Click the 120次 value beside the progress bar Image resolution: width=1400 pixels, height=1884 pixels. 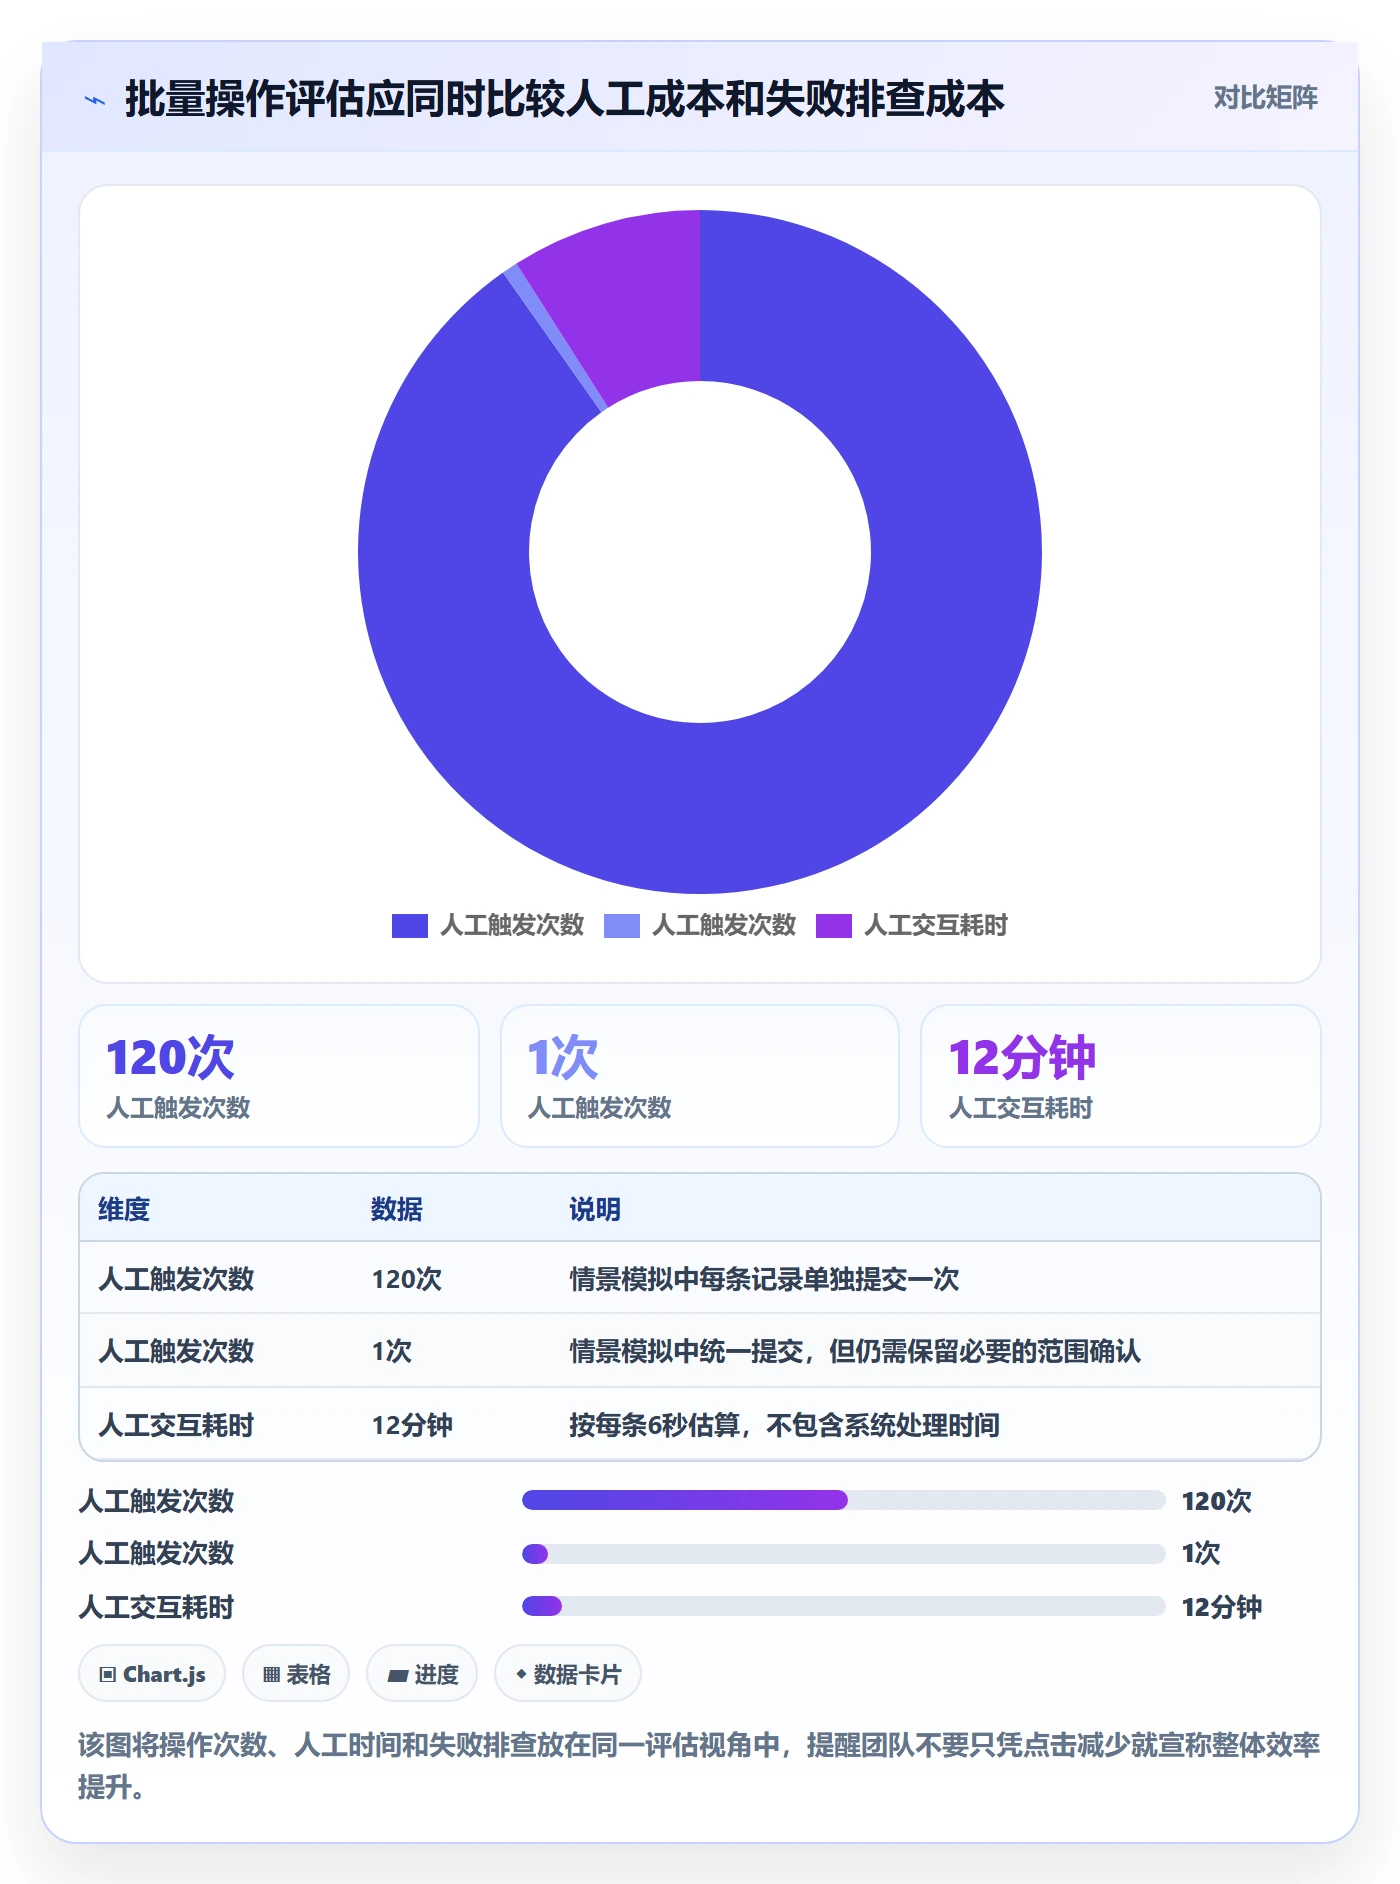[x=1217, y=1501]
